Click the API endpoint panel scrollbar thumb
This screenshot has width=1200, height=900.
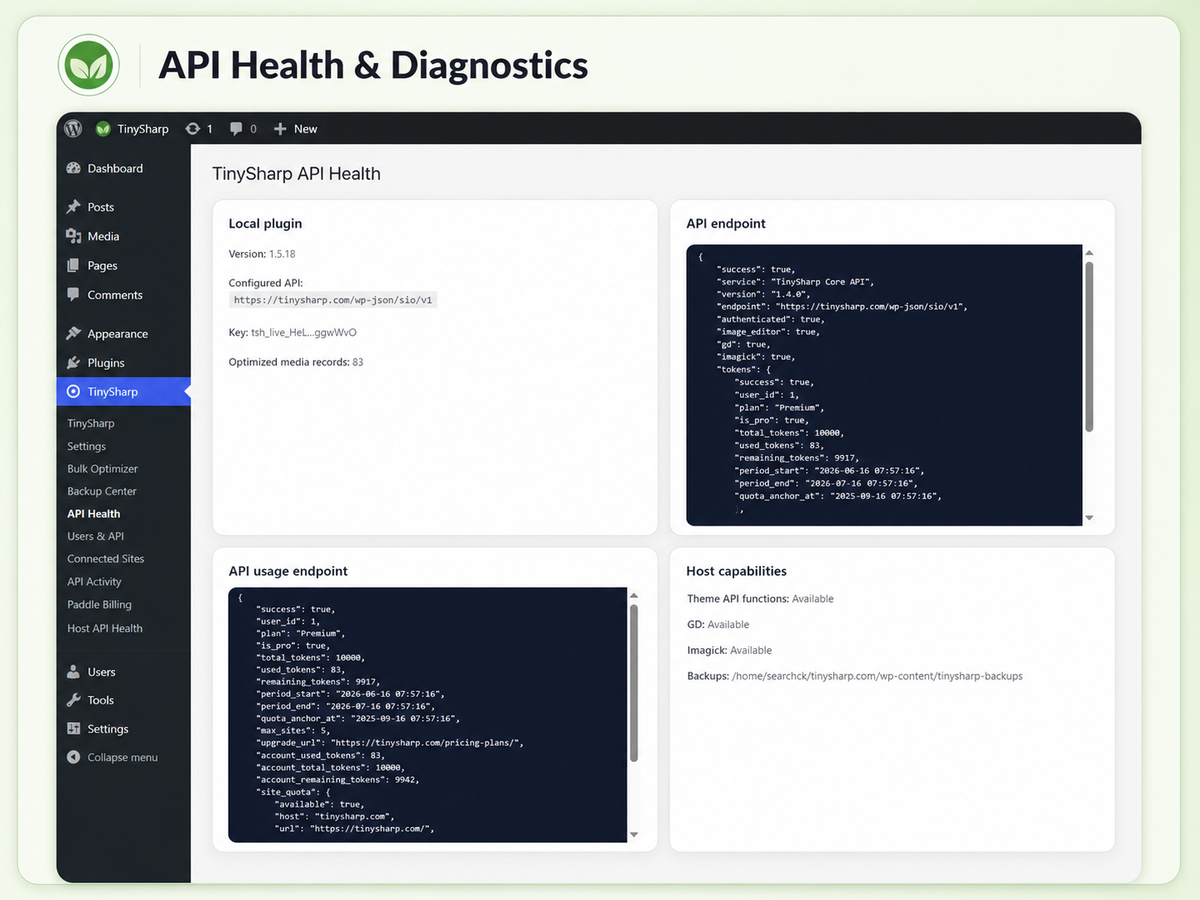coord(1089,347)
